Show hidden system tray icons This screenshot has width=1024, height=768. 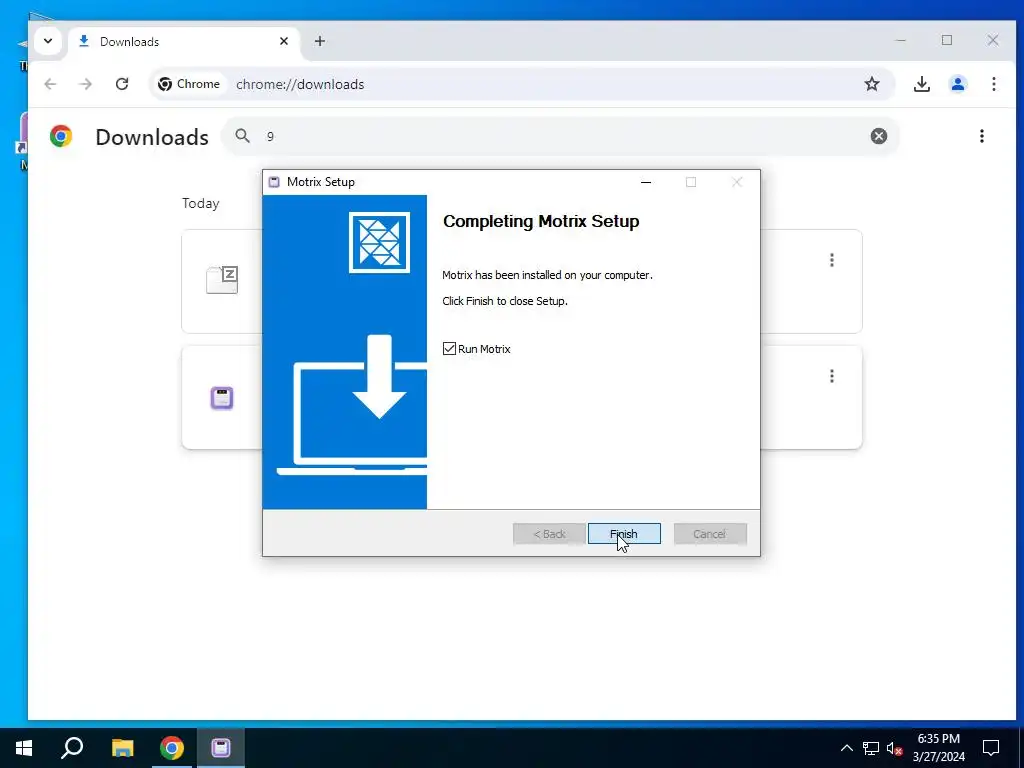click(846, 748)
